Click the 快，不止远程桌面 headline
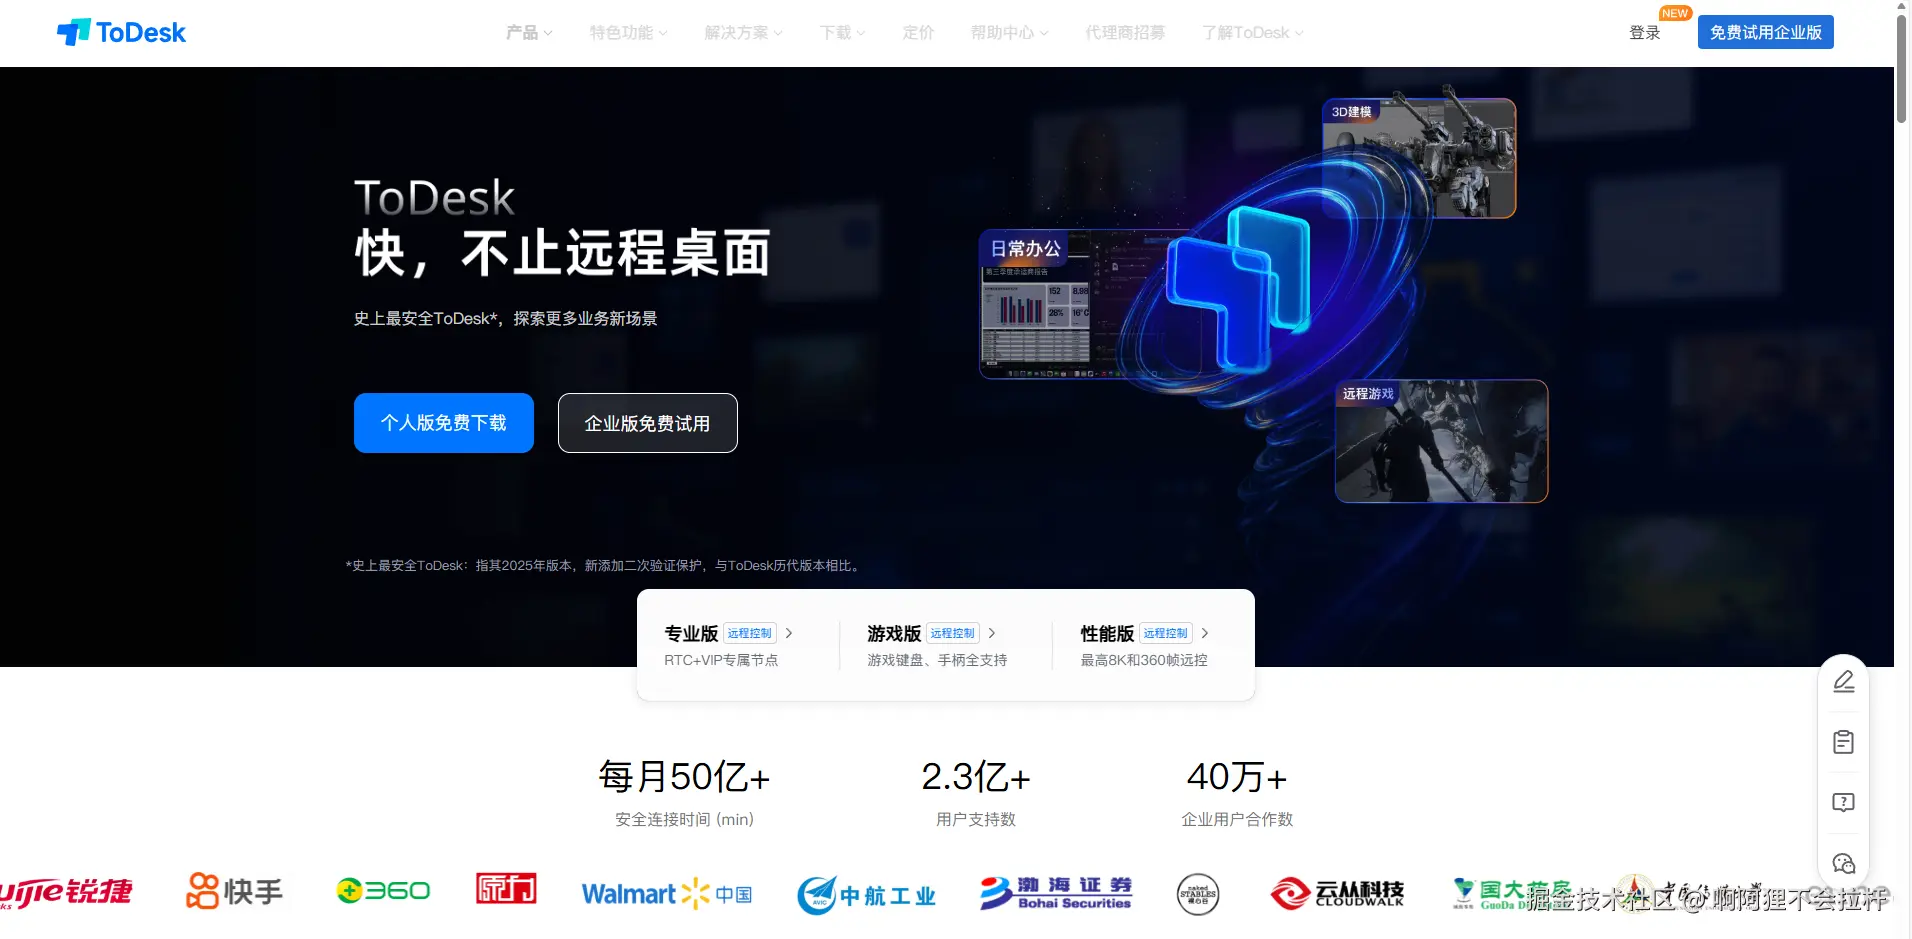This screenshot has width=1912, height=939. tap(563, 253)
